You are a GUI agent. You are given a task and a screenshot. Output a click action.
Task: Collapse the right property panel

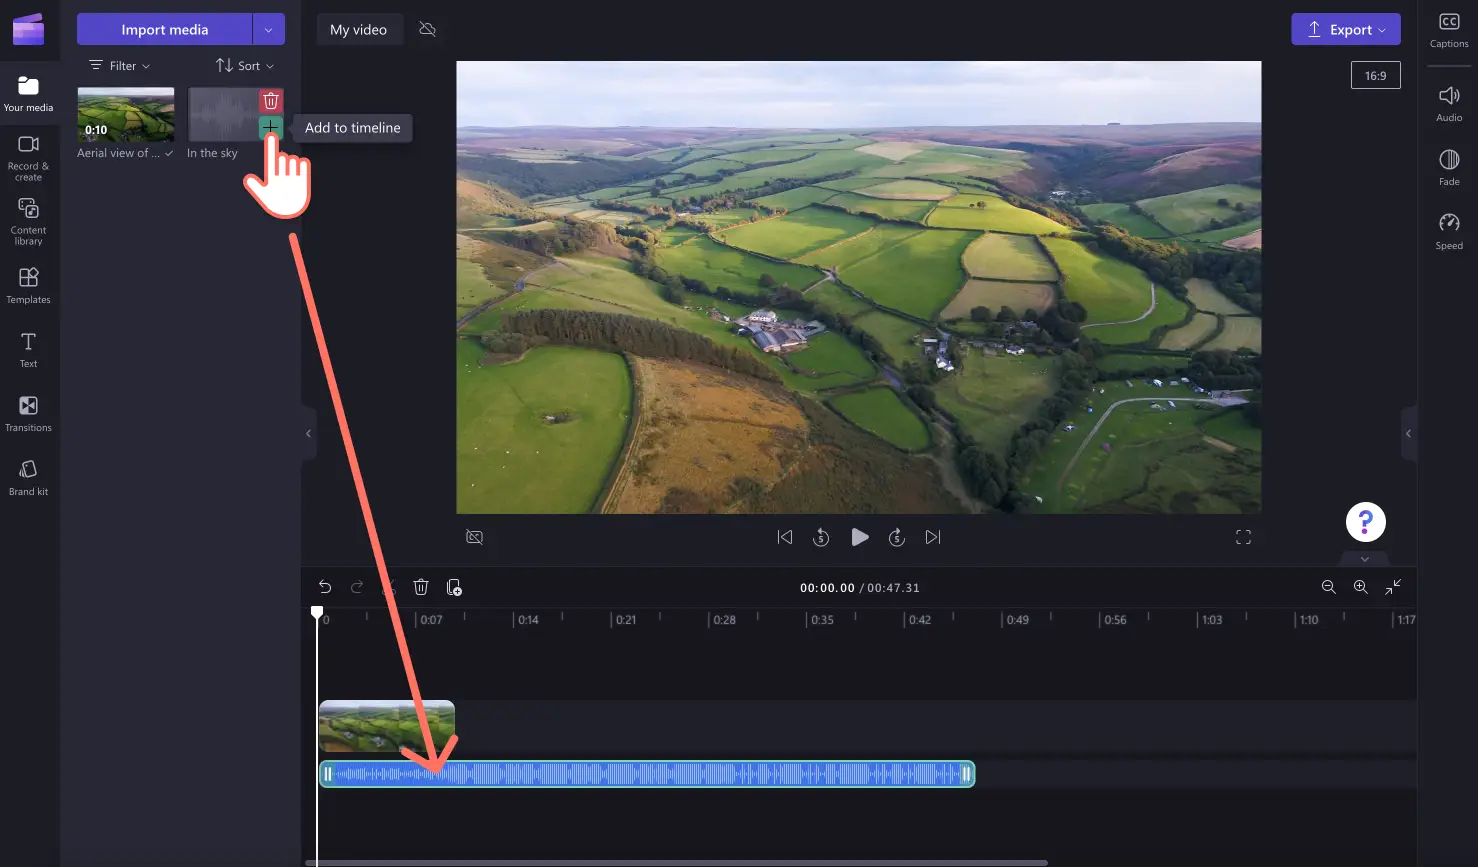click(x=1408, y=433)
